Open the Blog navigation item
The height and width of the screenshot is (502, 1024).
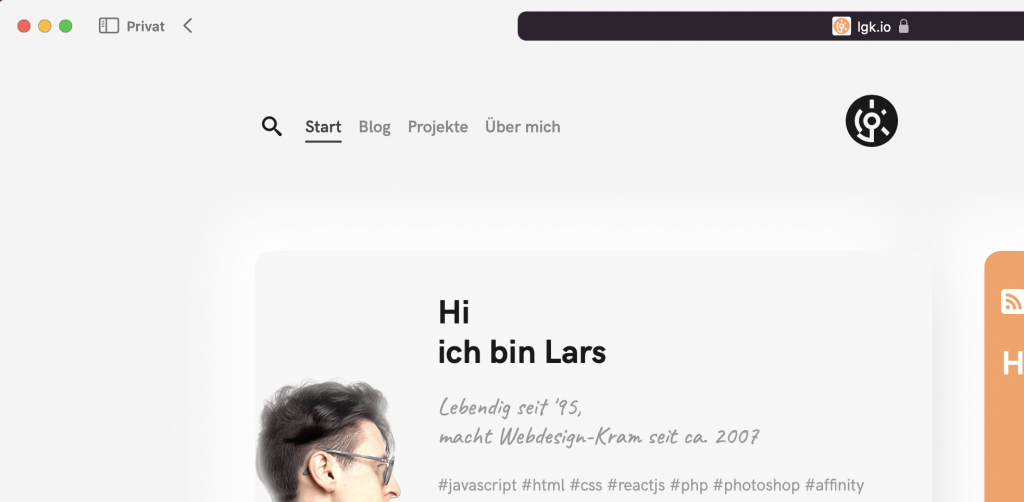(x=374, y=127)
